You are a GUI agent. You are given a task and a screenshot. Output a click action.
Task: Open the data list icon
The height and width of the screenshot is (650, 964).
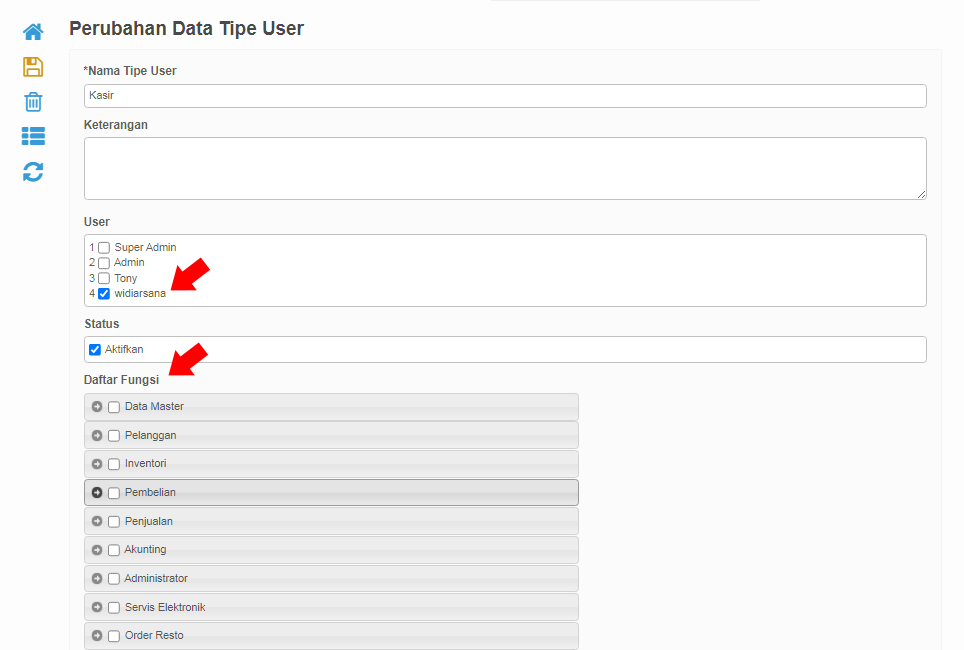pyautogui.click(x=33, y=136)
